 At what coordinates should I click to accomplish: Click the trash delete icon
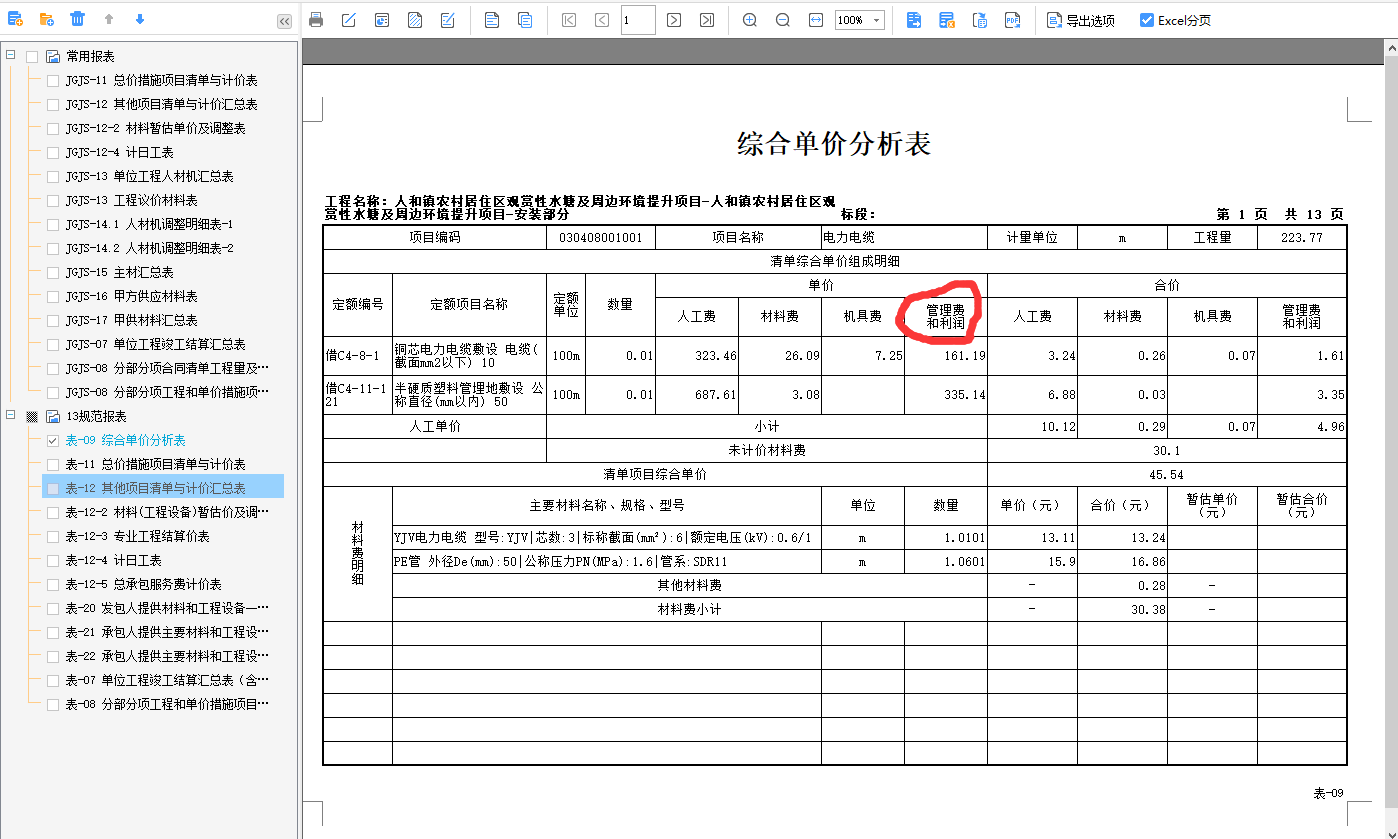click(77, 19)
